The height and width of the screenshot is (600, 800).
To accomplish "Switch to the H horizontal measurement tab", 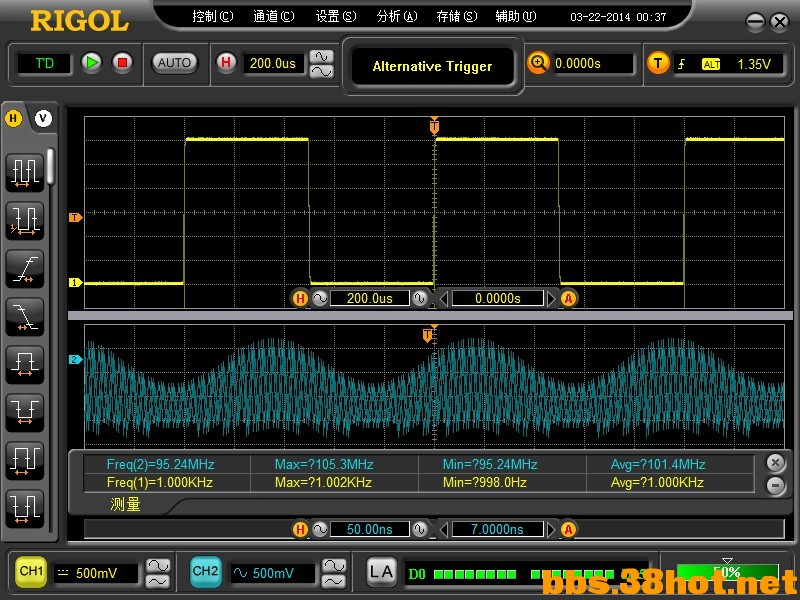I will click(13, 119).
